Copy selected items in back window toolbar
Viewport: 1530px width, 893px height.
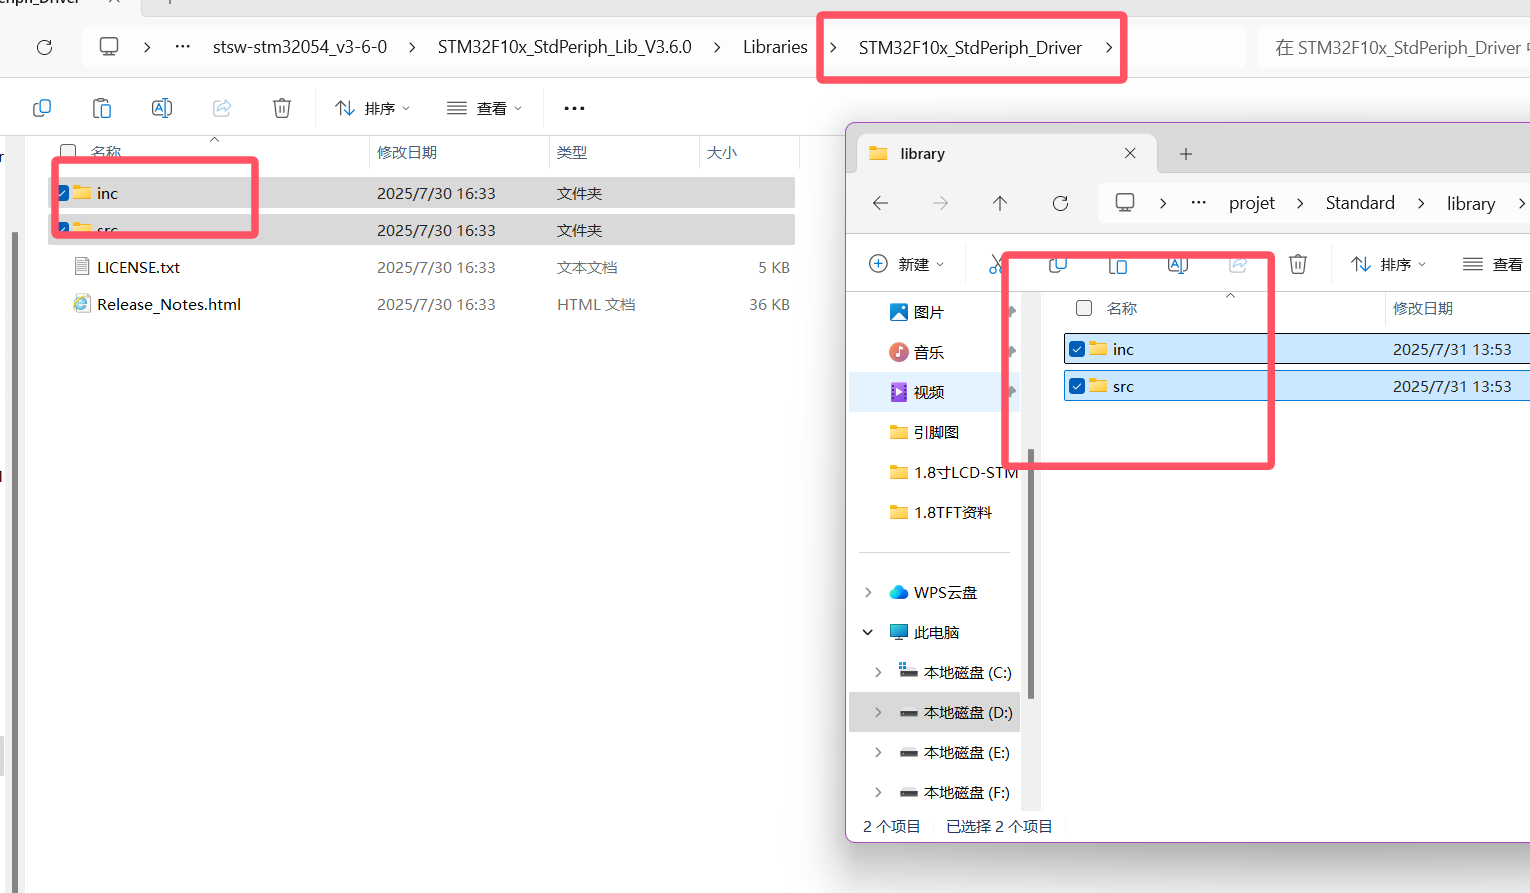point(42,108)
